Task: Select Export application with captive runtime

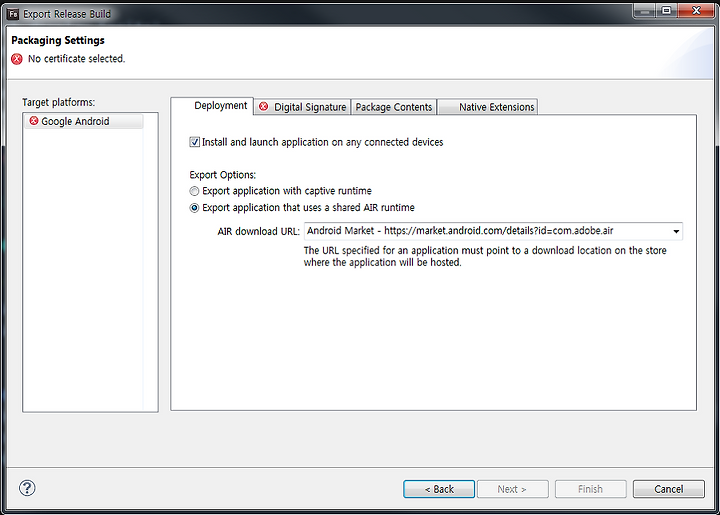Action: coord(194,191)
